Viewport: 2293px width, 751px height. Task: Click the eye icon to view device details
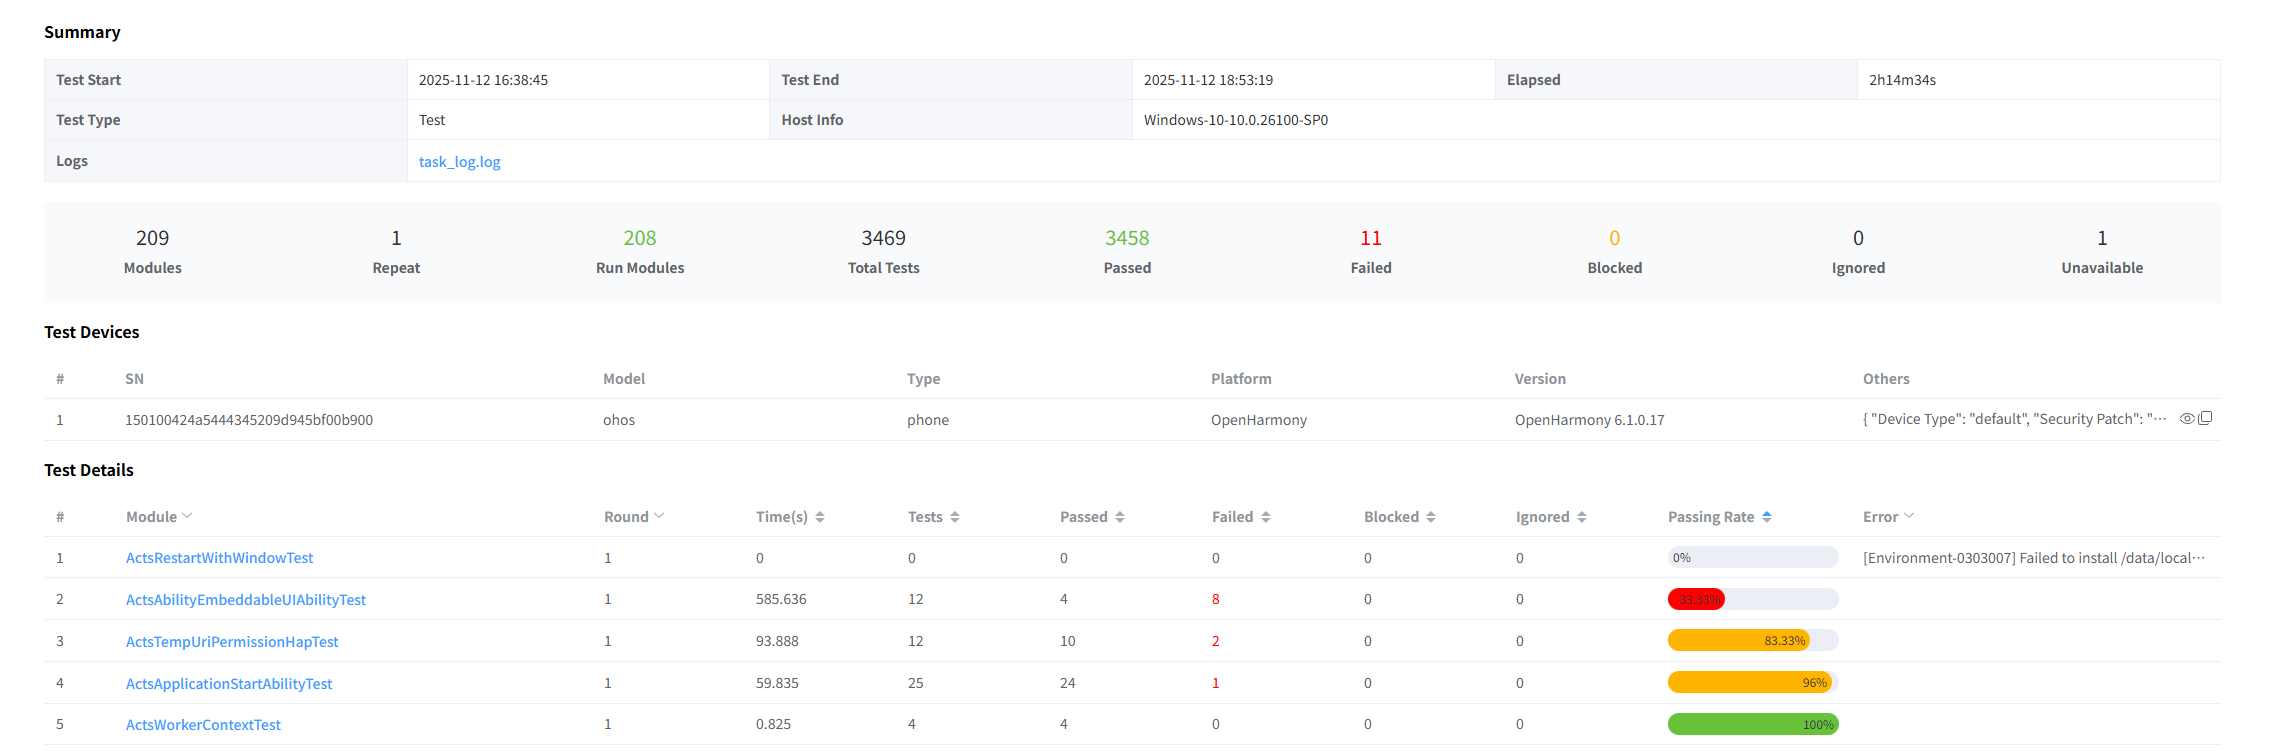2187,419
